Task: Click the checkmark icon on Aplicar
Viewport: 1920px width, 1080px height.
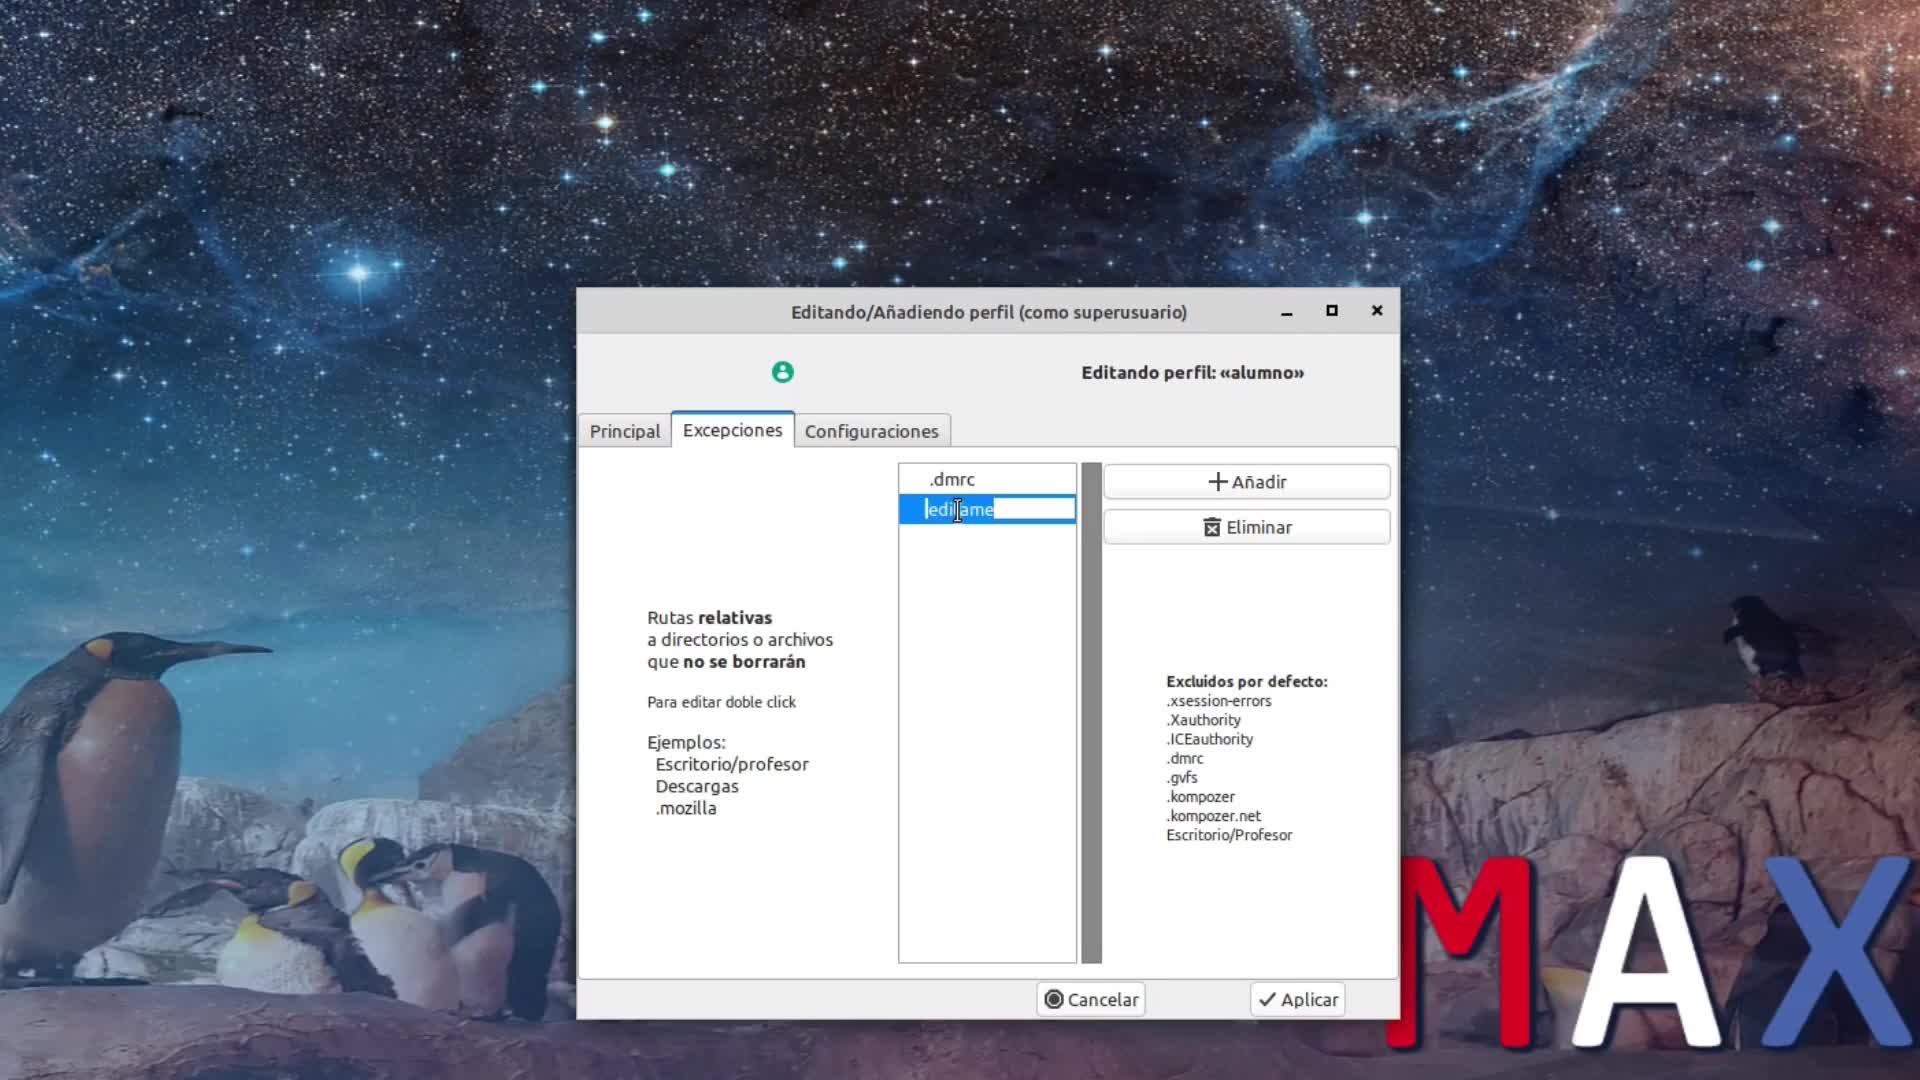Action: click(x=1267, y=999)
